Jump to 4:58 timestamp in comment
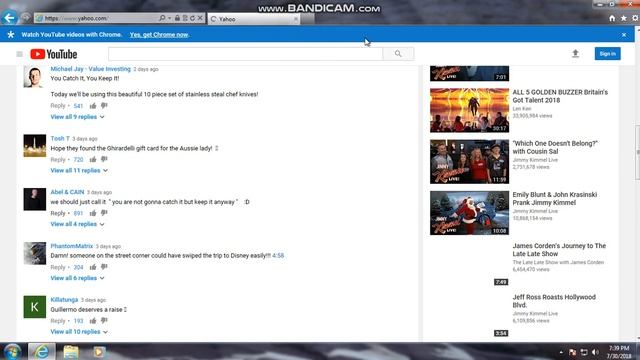This screenshot has height=360, width=640. point(278,256)
